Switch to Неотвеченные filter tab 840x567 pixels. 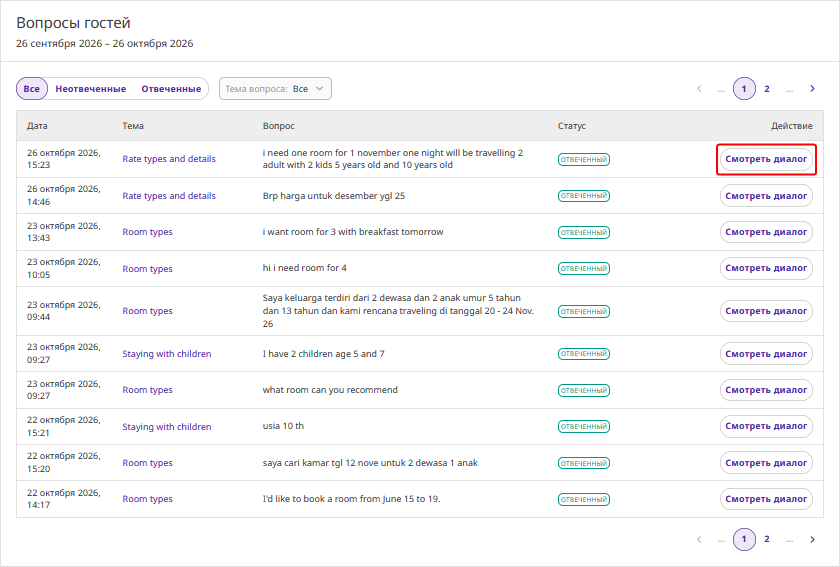[91, 89]
